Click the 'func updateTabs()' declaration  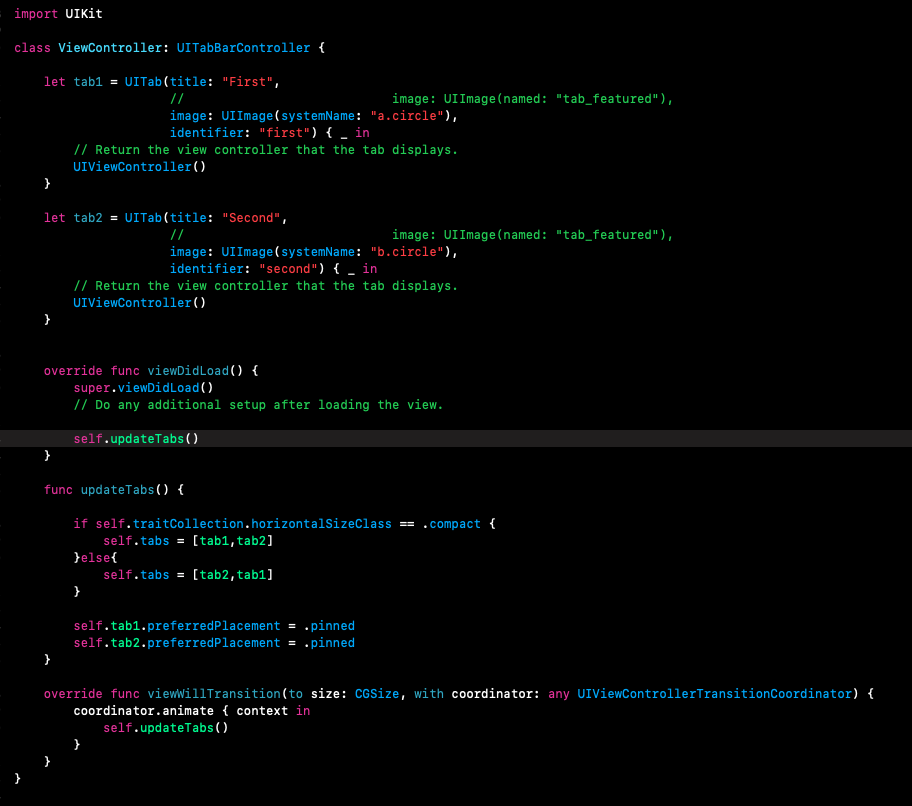114,490
